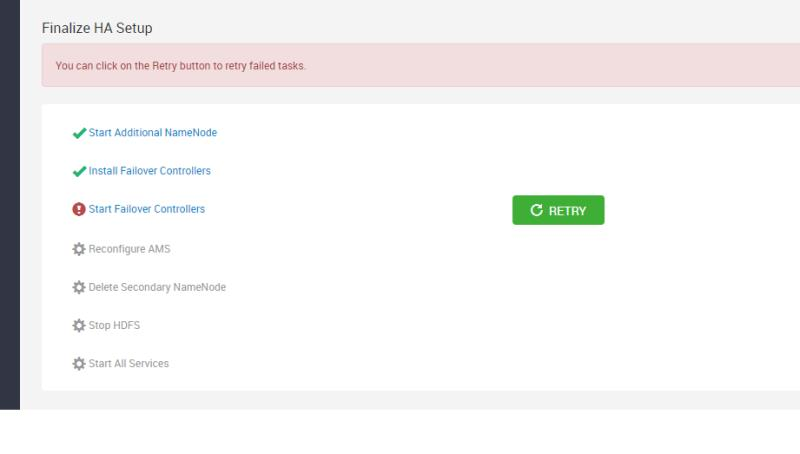Select the pending Delete Secondary NameNode task text

(x=157, y=287)
